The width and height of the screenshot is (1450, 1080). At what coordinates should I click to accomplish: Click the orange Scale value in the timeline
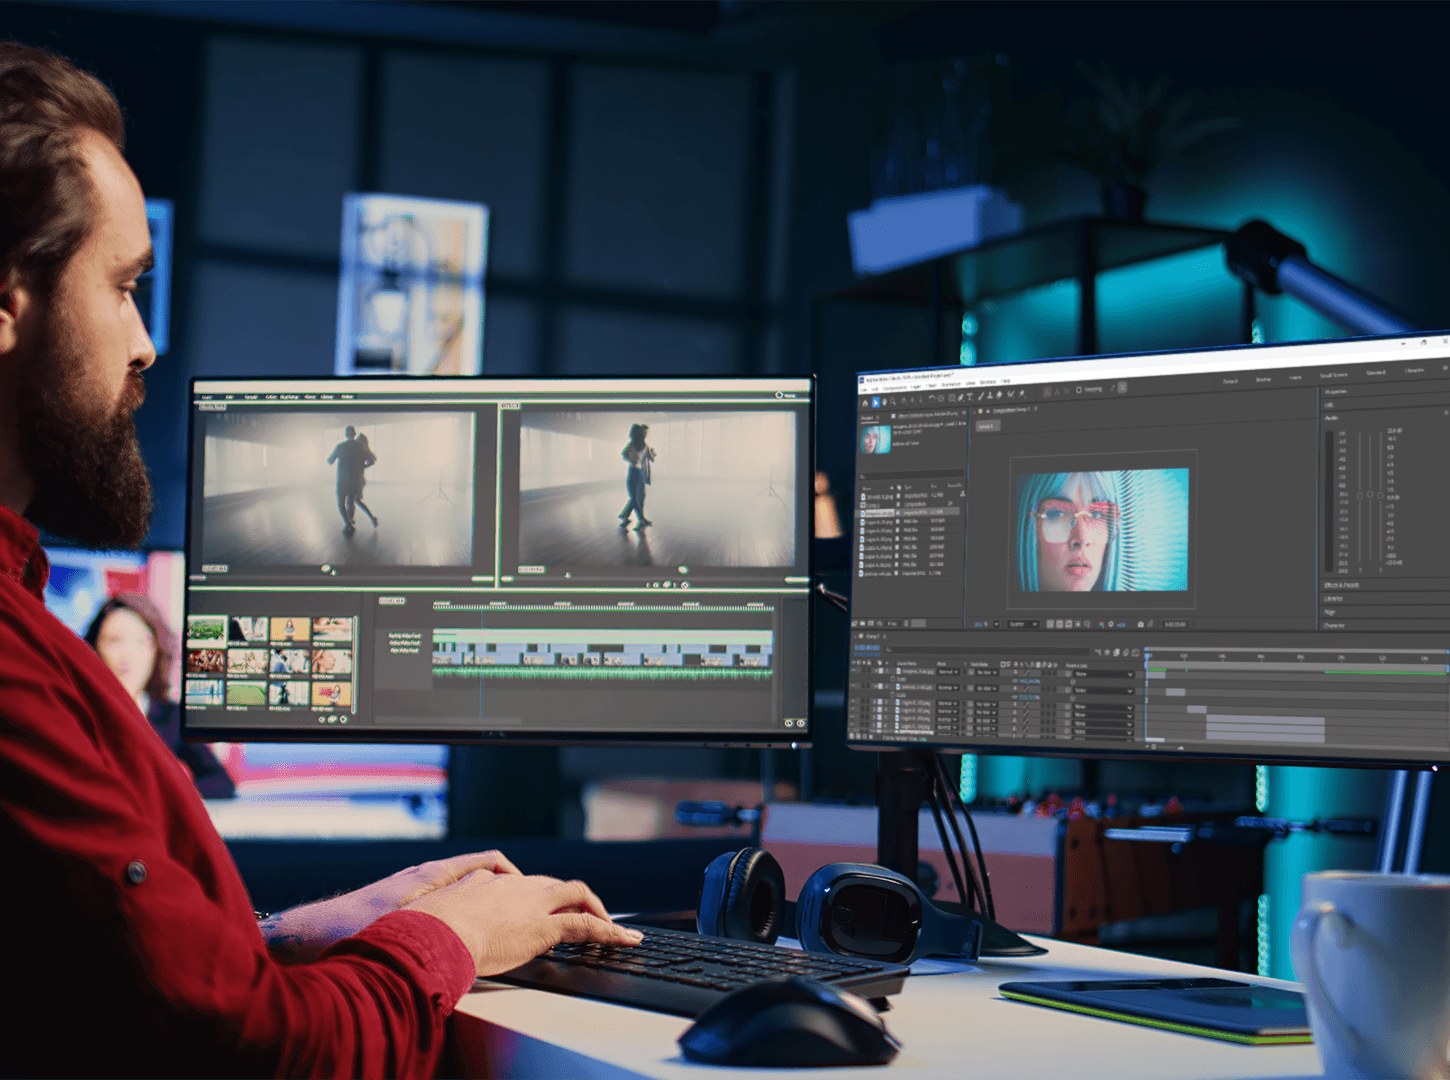tap(1029, 681)
